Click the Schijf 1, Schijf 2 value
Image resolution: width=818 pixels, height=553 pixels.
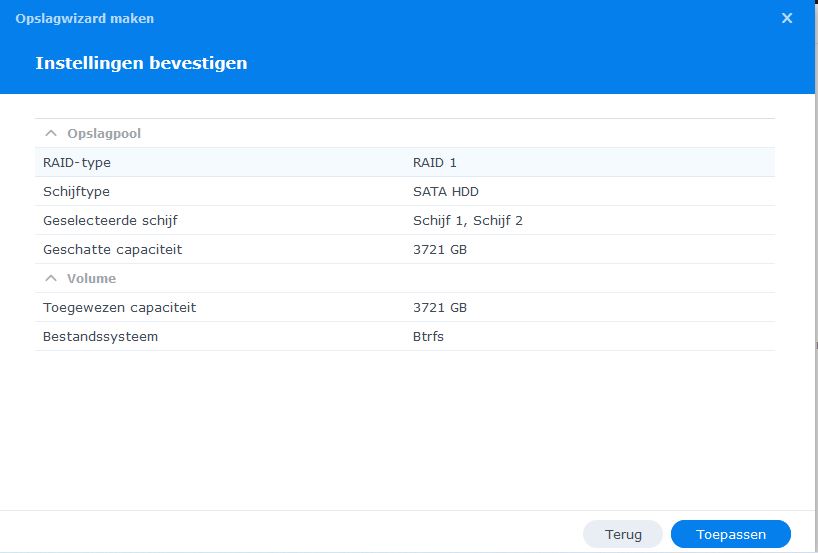coord(467,220)
